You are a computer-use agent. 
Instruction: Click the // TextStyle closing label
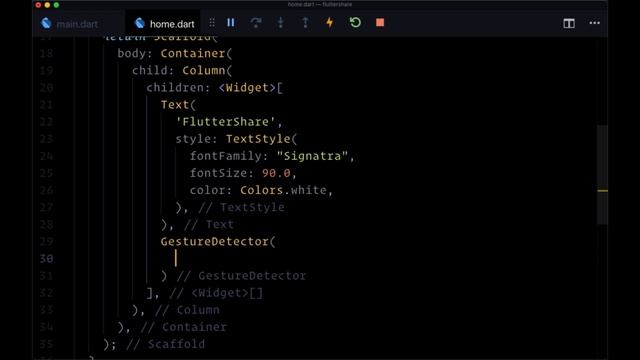(x=241, y=207)
